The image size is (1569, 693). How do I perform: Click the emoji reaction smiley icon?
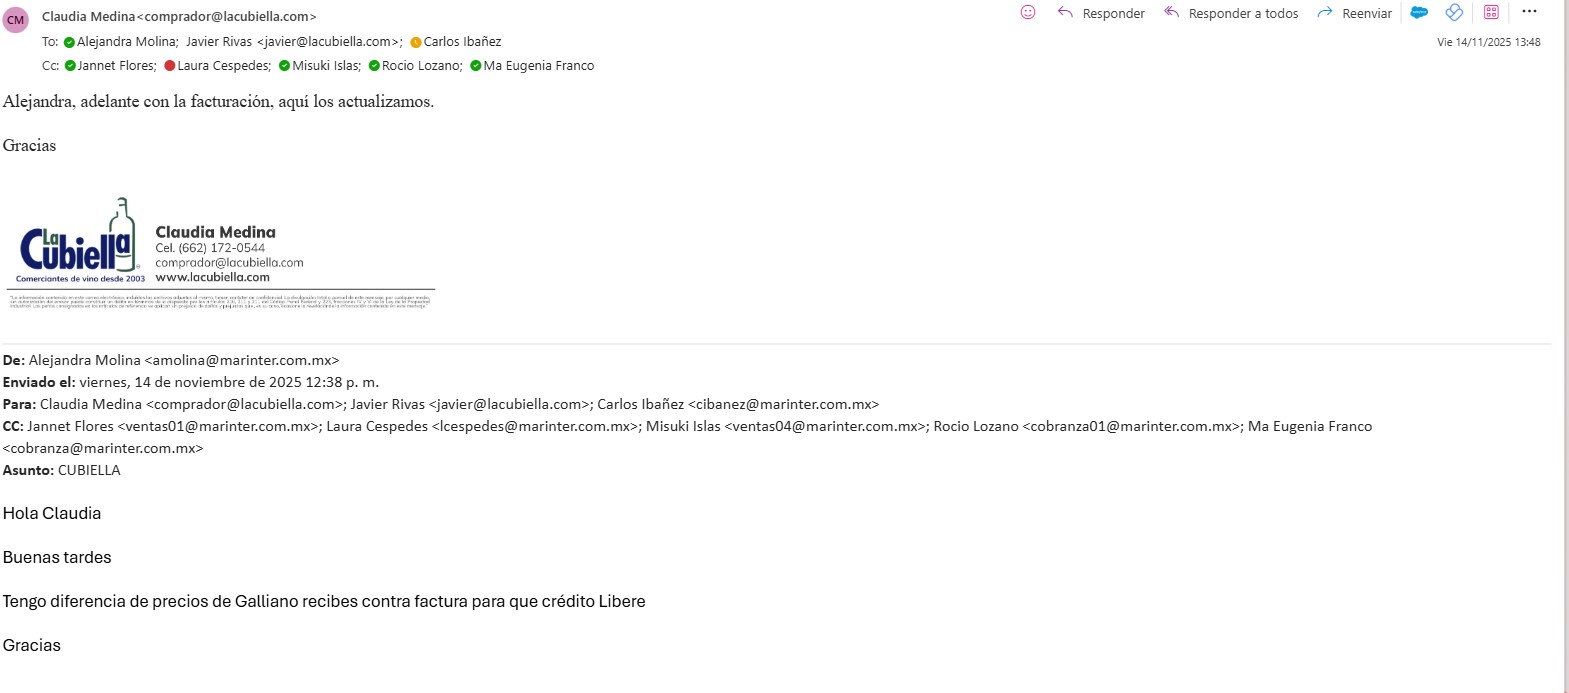(1028, 12)
